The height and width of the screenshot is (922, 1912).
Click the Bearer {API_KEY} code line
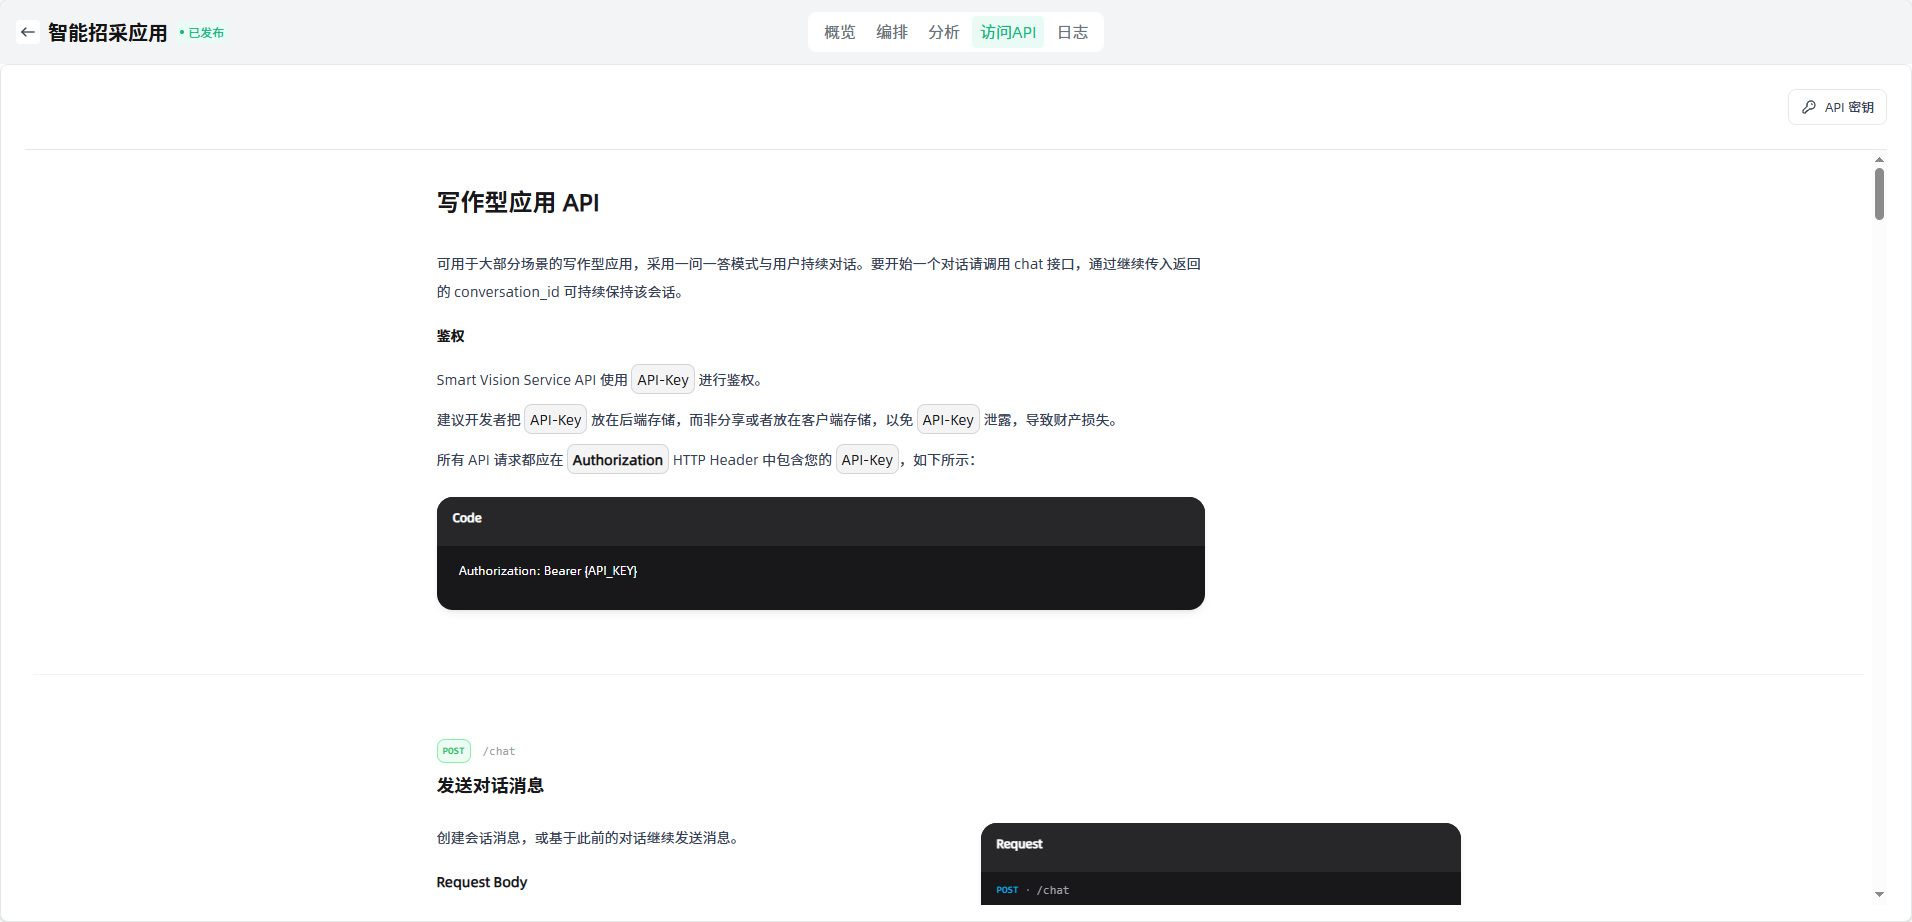pos(548,571)
